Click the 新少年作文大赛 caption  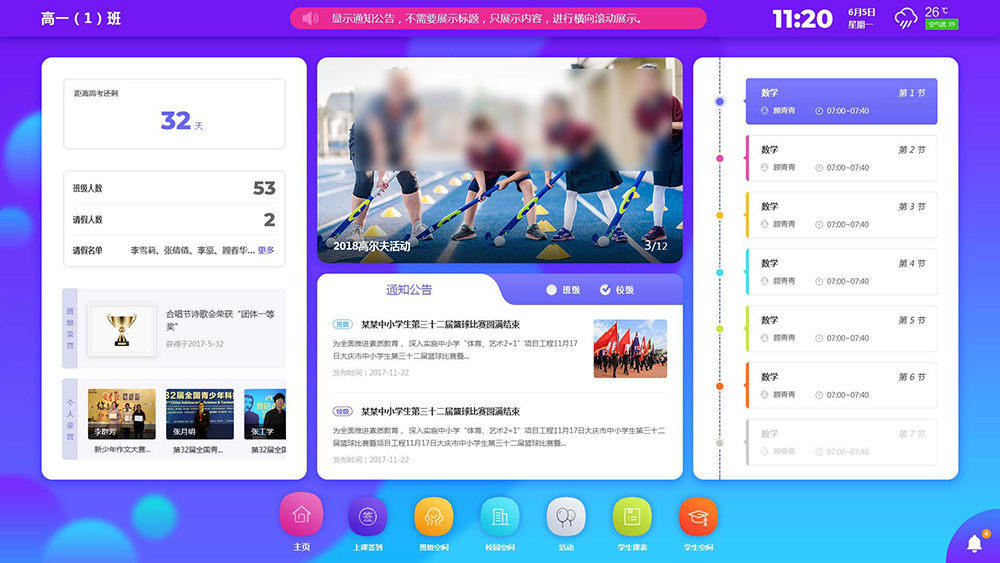point(122,450)
